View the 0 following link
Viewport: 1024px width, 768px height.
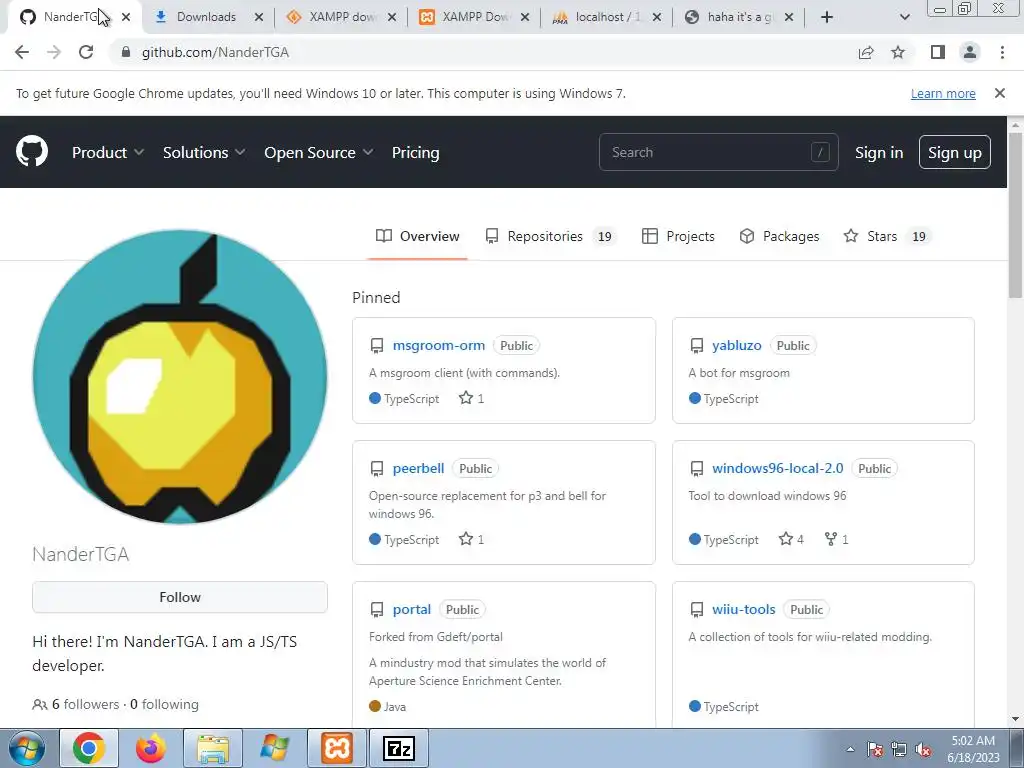click(165, 704)
